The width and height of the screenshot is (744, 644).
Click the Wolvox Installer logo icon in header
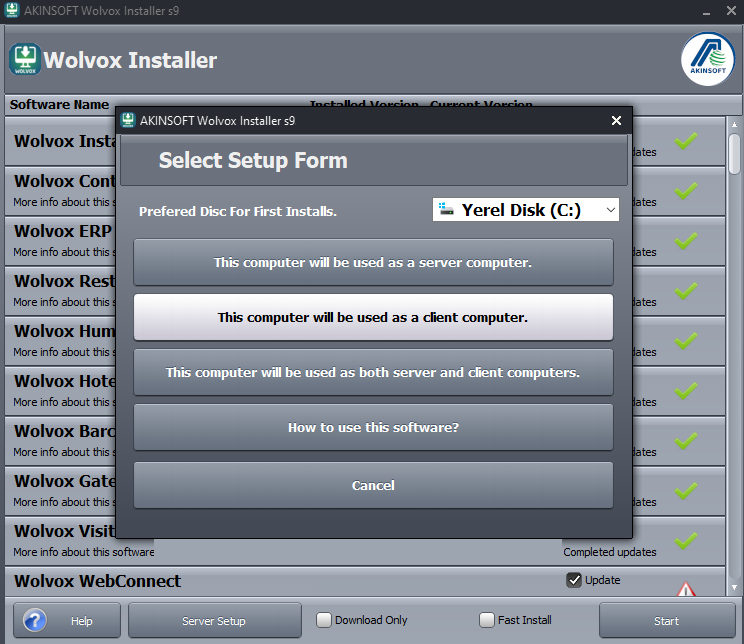point(25,59)
